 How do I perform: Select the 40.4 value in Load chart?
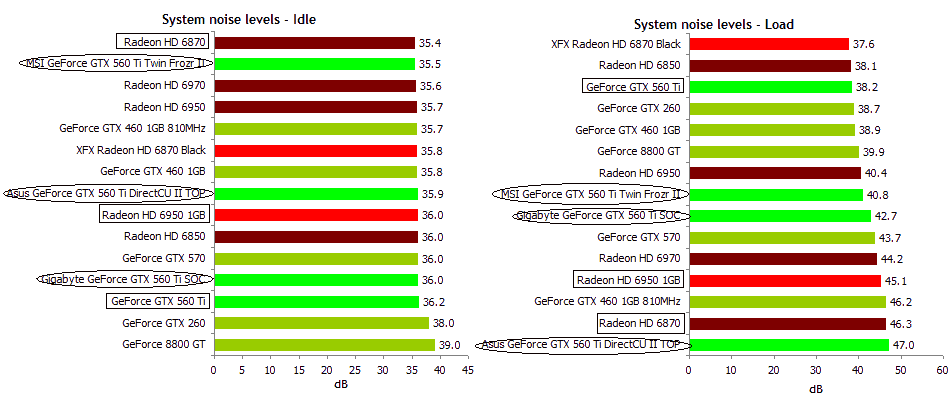click(x=875, y=173)
